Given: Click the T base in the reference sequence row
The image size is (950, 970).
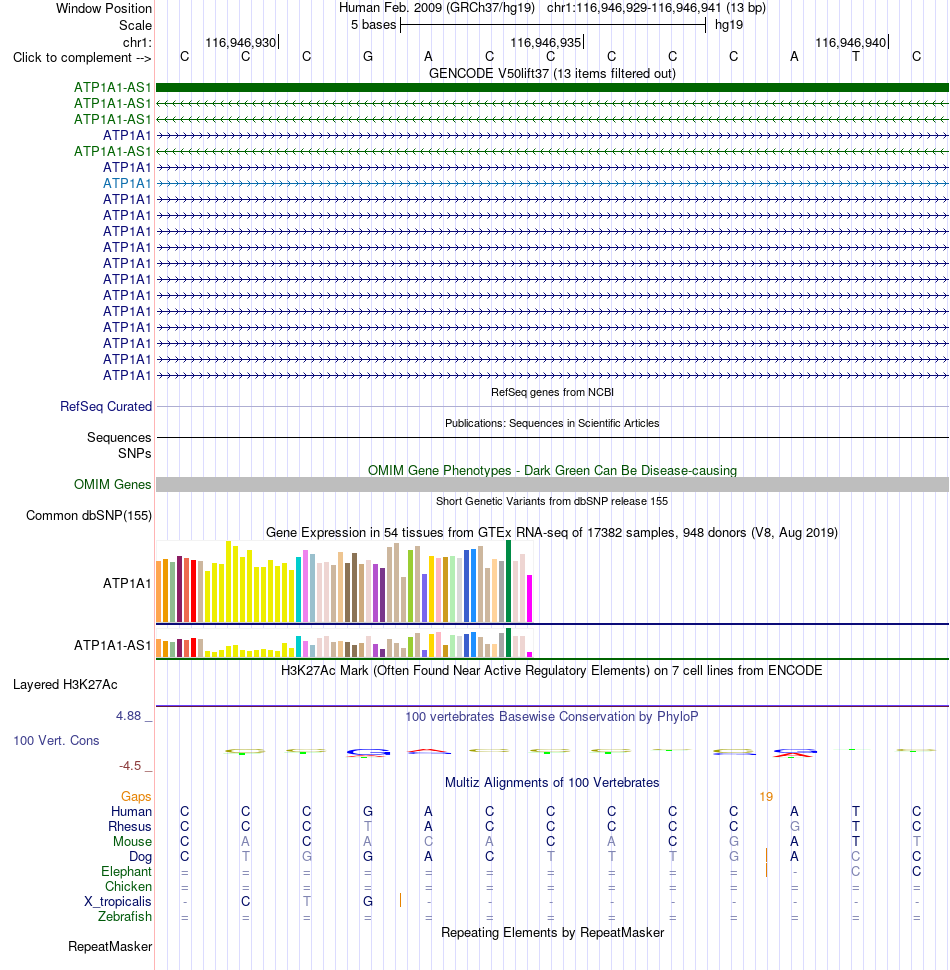Looking at the screenshot, I should click(855, 57).
